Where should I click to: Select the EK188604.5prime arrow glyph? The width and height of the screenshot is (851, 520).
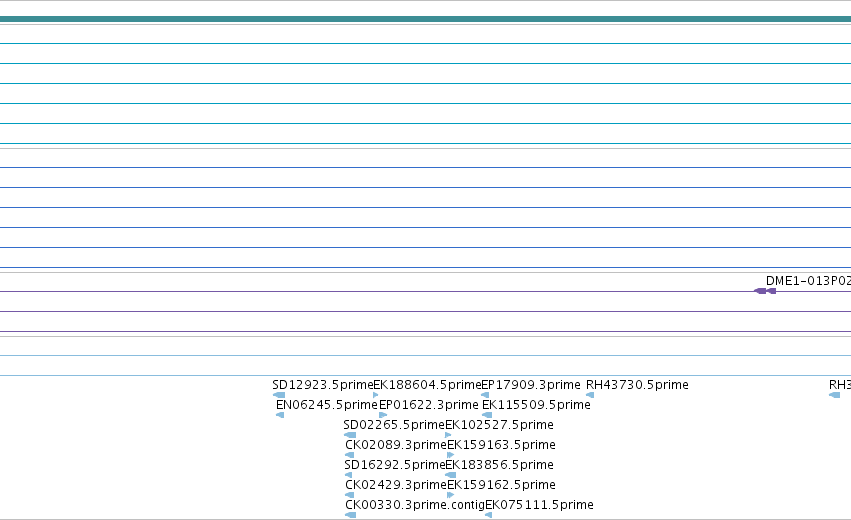pos(376,395)
